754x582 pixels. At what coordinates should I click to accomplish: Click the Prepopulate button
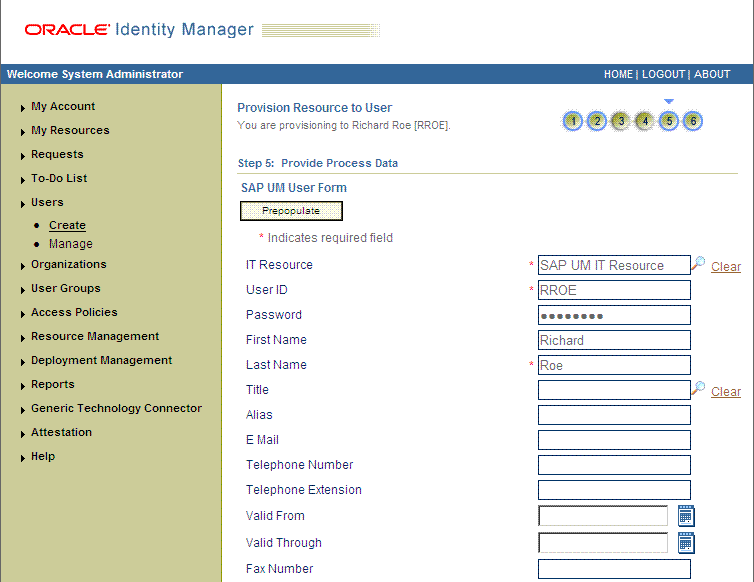[291, 211]
